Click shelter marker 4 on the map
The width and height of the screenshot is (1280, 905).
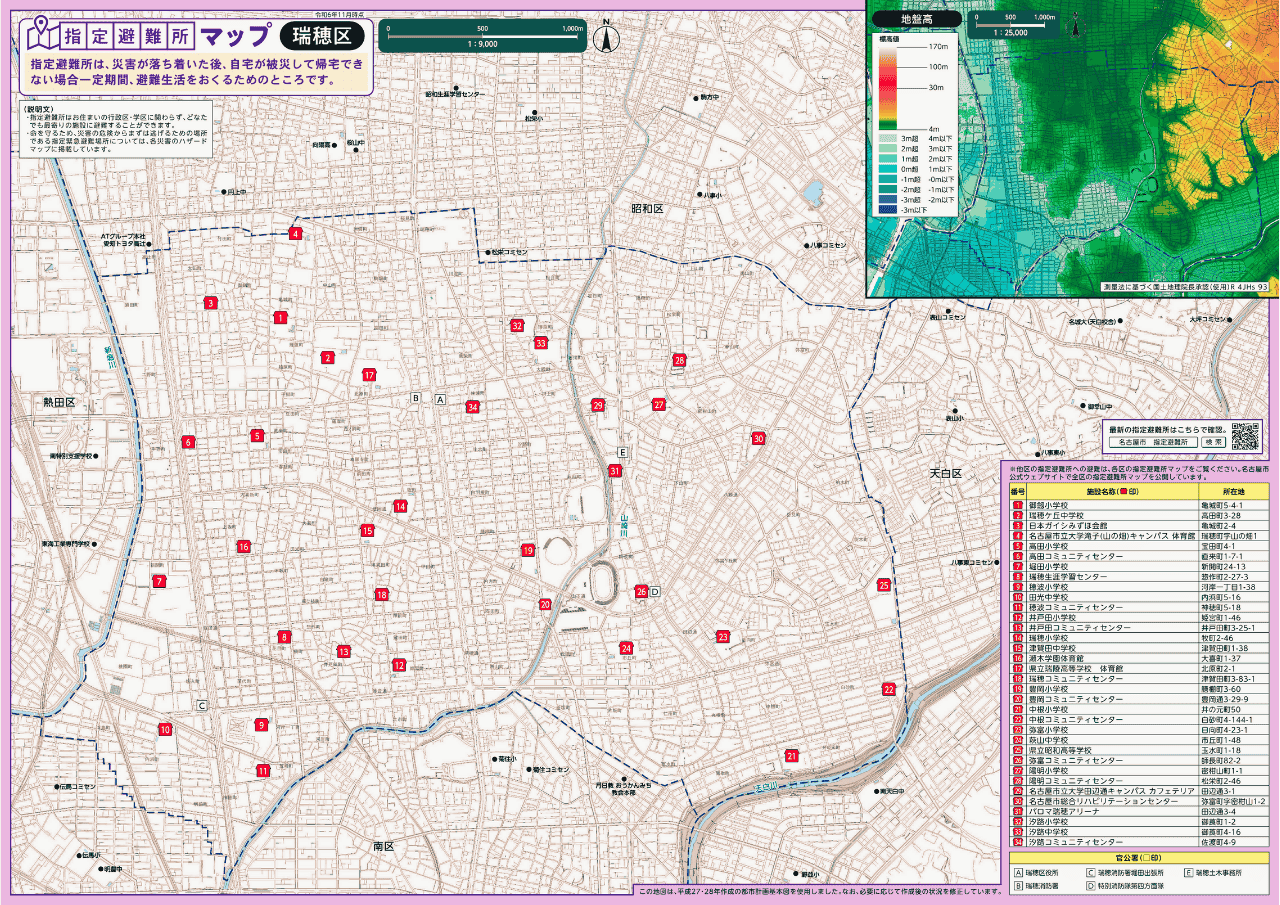click(295, 234)
